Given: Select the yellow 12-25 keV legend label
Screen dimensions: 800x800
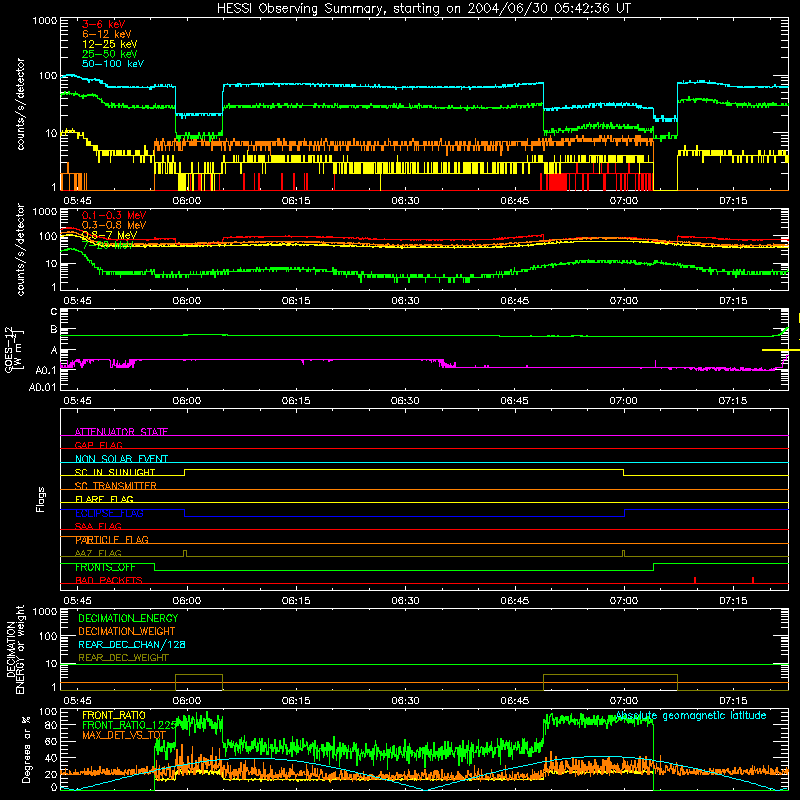Looking at the screenshot, I should (110, 44).
